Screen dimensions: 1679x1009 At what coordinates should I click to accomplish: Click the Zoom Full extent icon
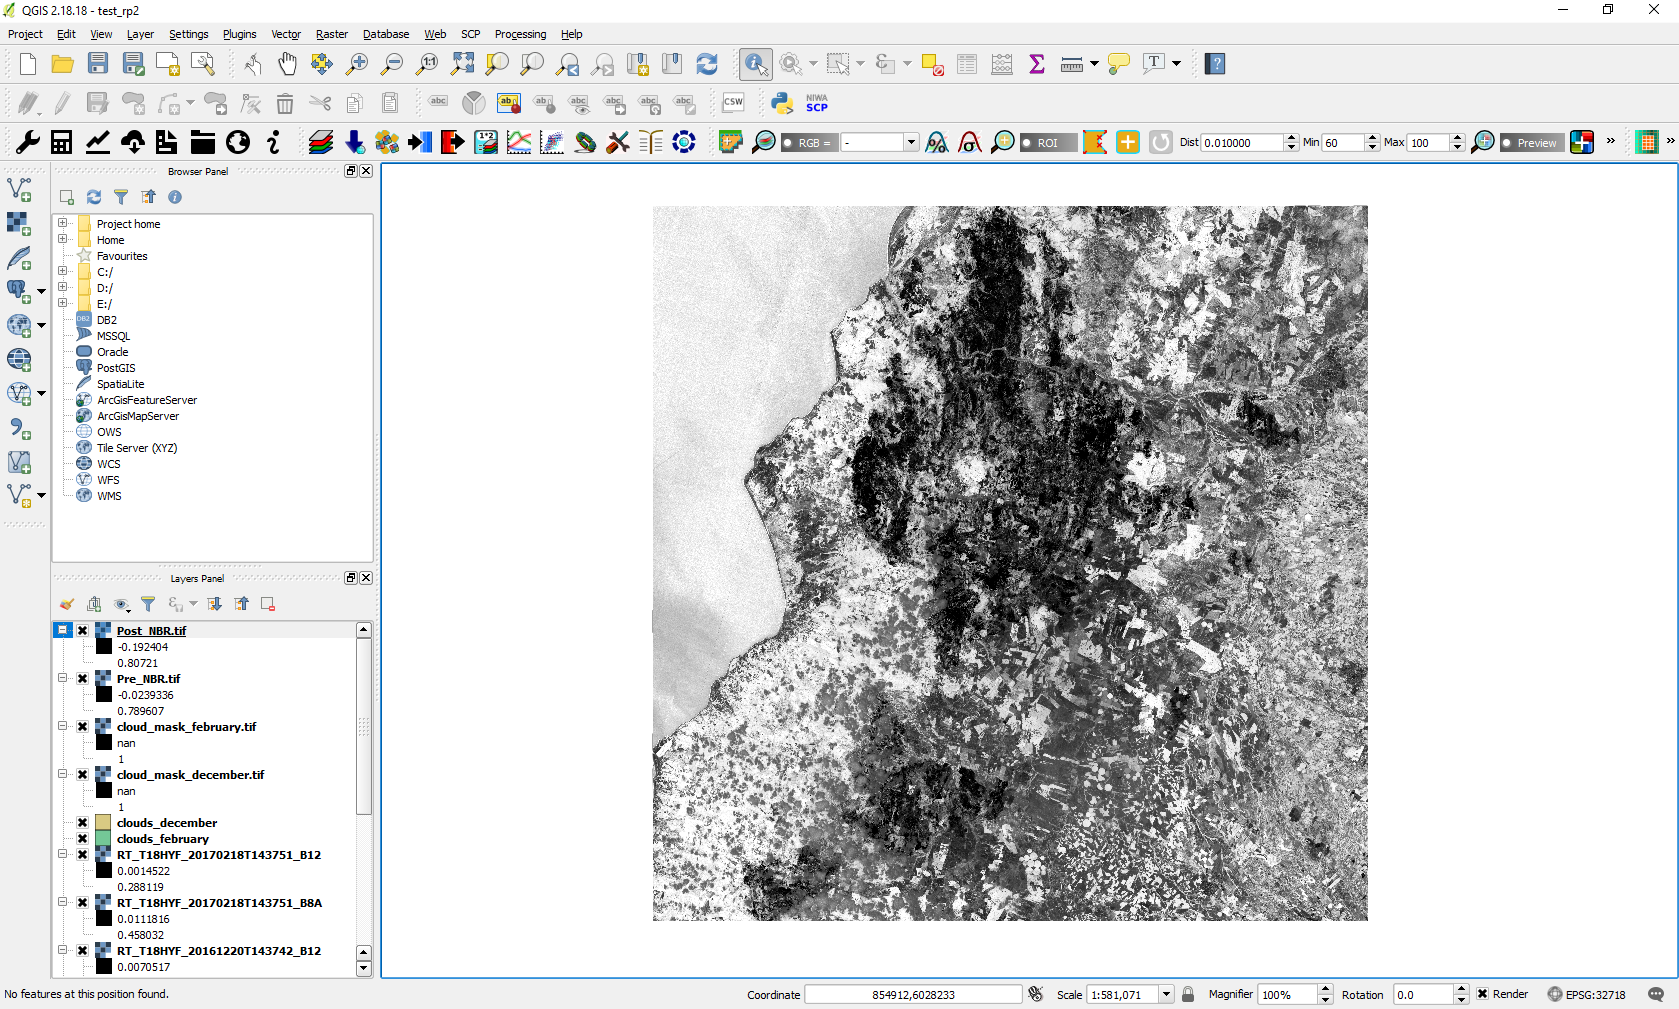462,64
